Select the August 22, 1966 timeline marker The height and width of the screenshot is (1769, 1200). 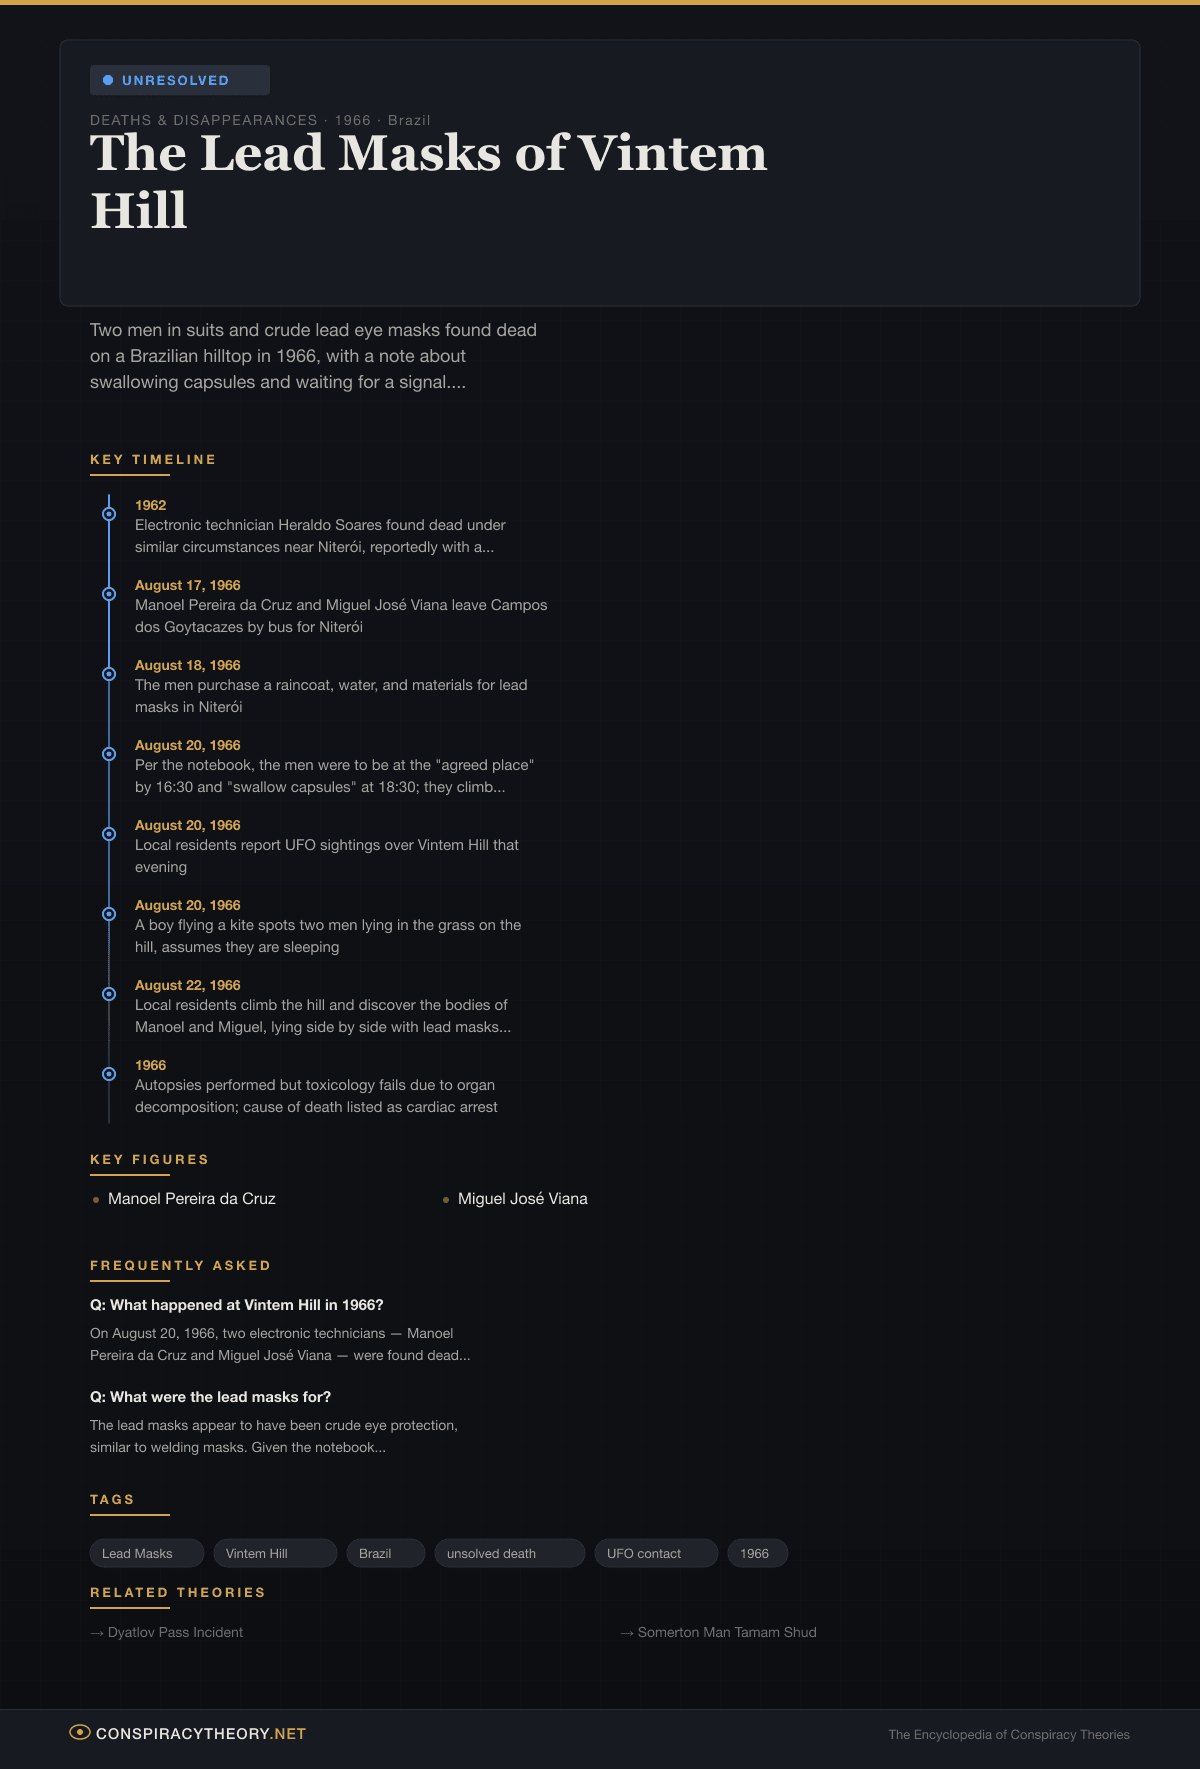[109, 994]
